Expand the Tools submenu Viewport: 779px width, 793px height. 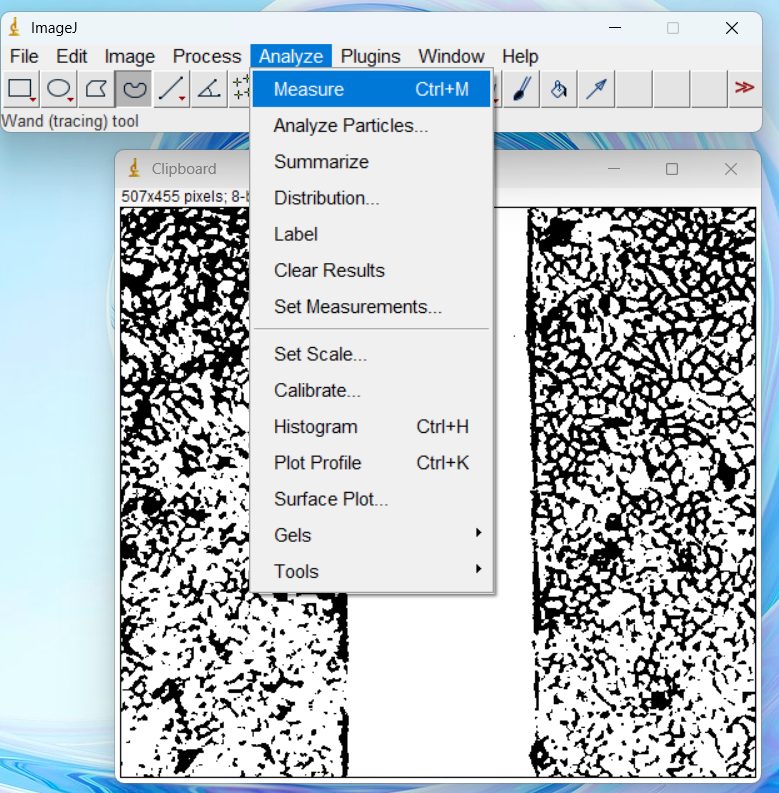[x=371, y=571]
